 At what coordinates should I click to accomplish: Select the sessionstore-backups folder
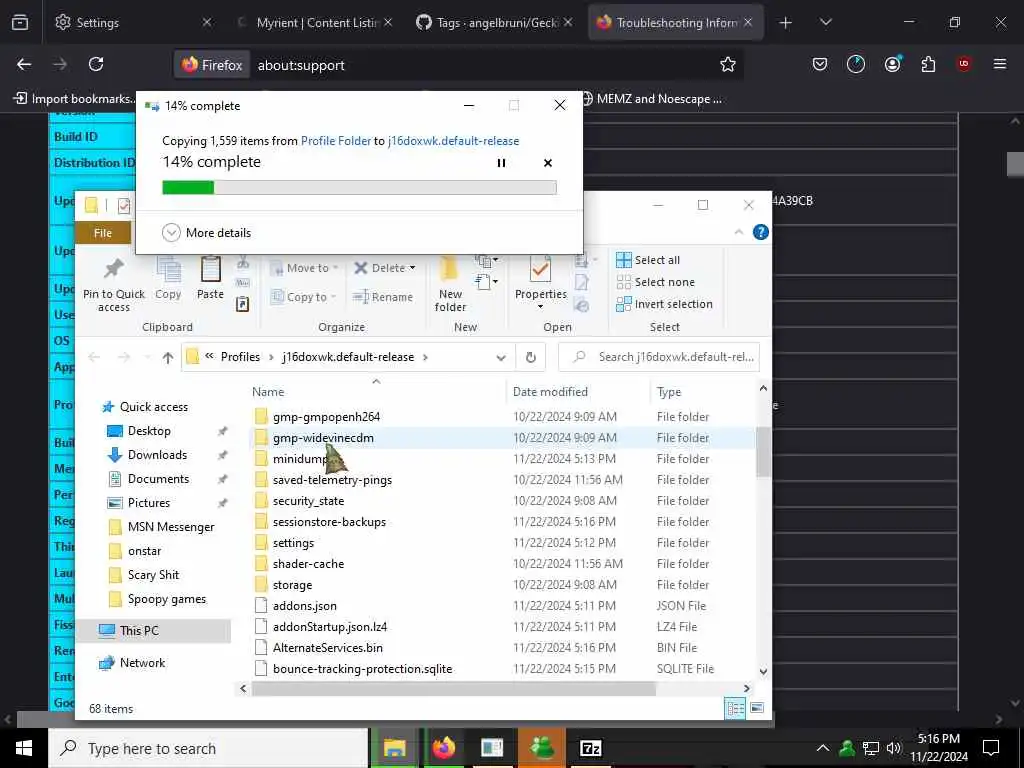329,522
